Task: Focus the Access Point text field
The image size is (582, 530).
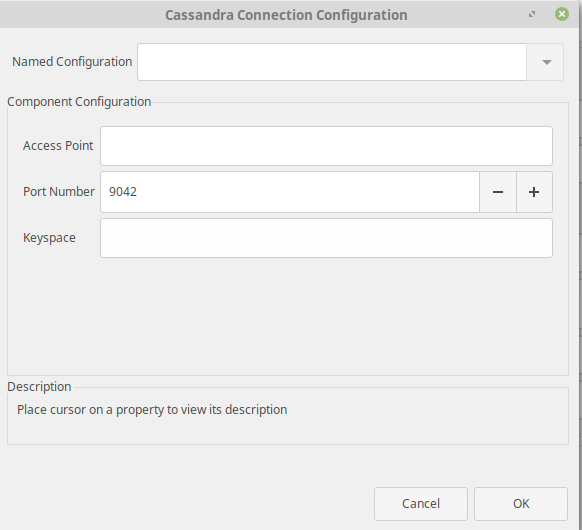Action: (326, 146)
